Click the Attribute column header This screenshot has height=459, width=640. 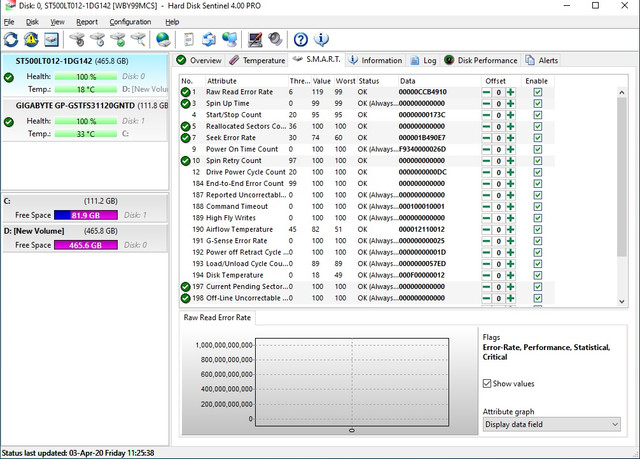[246, 81]
